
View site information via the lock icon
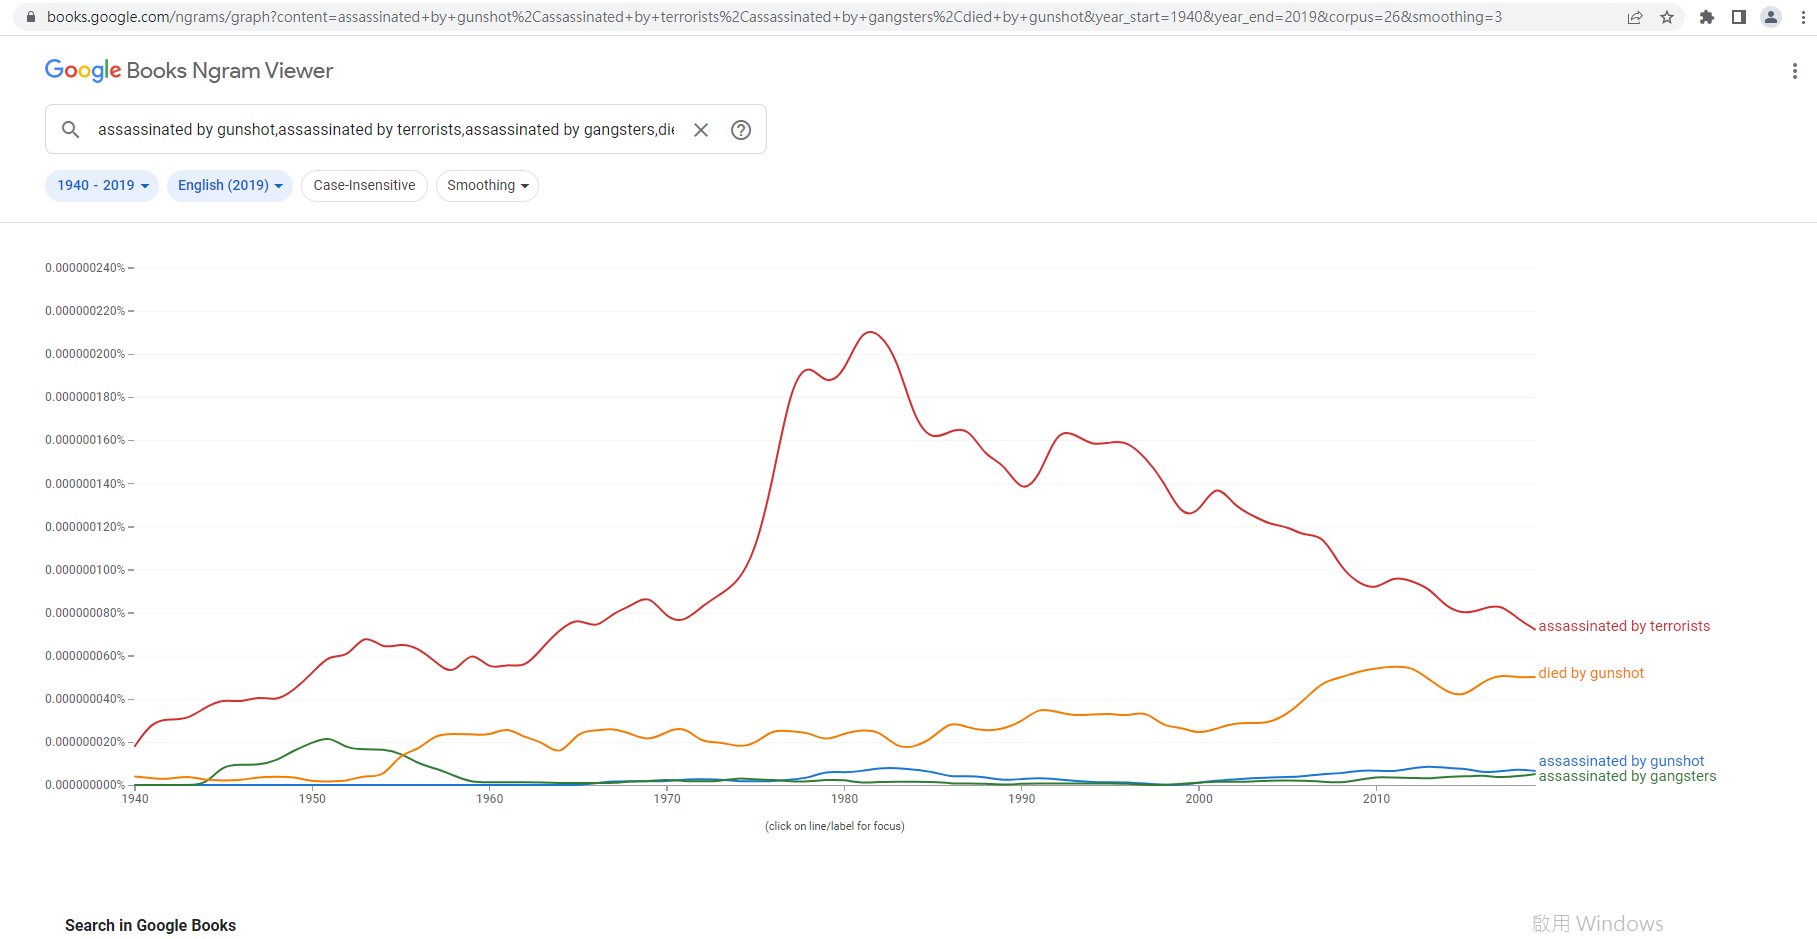click(x=31, y=17)
